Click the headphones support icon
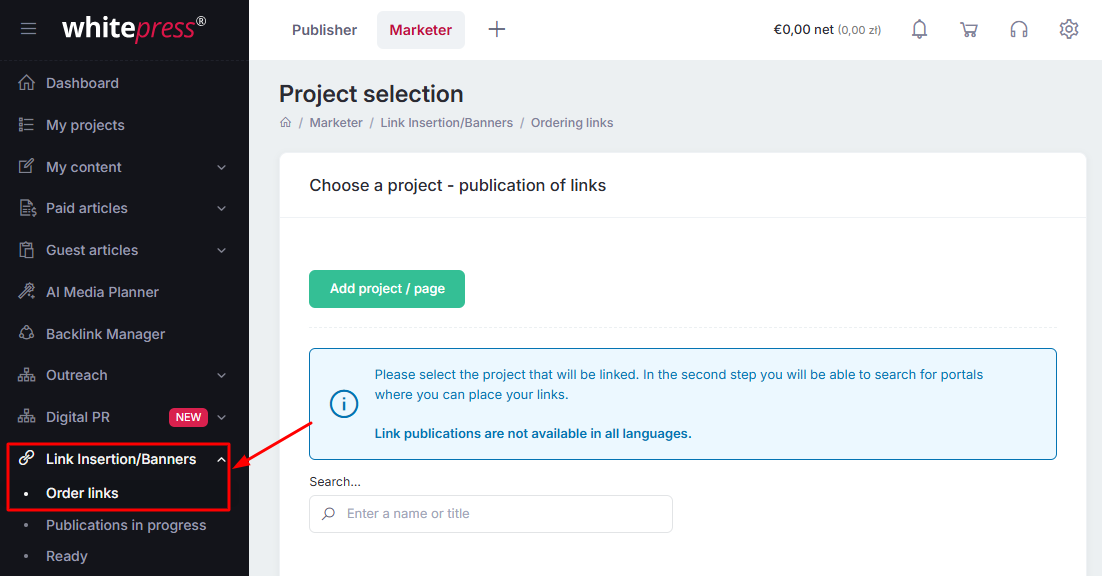This screenshot has width=1102, height=576. click(1018, 30)
